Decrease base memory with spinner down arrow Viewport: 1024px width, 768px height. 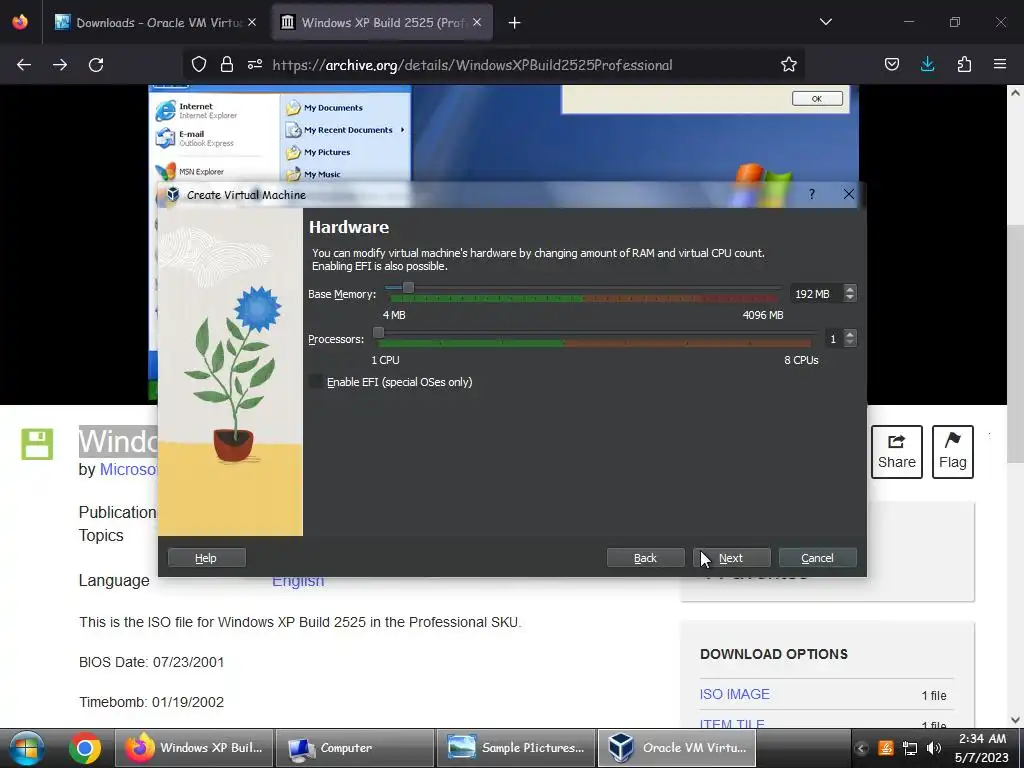tap(850, 298)
